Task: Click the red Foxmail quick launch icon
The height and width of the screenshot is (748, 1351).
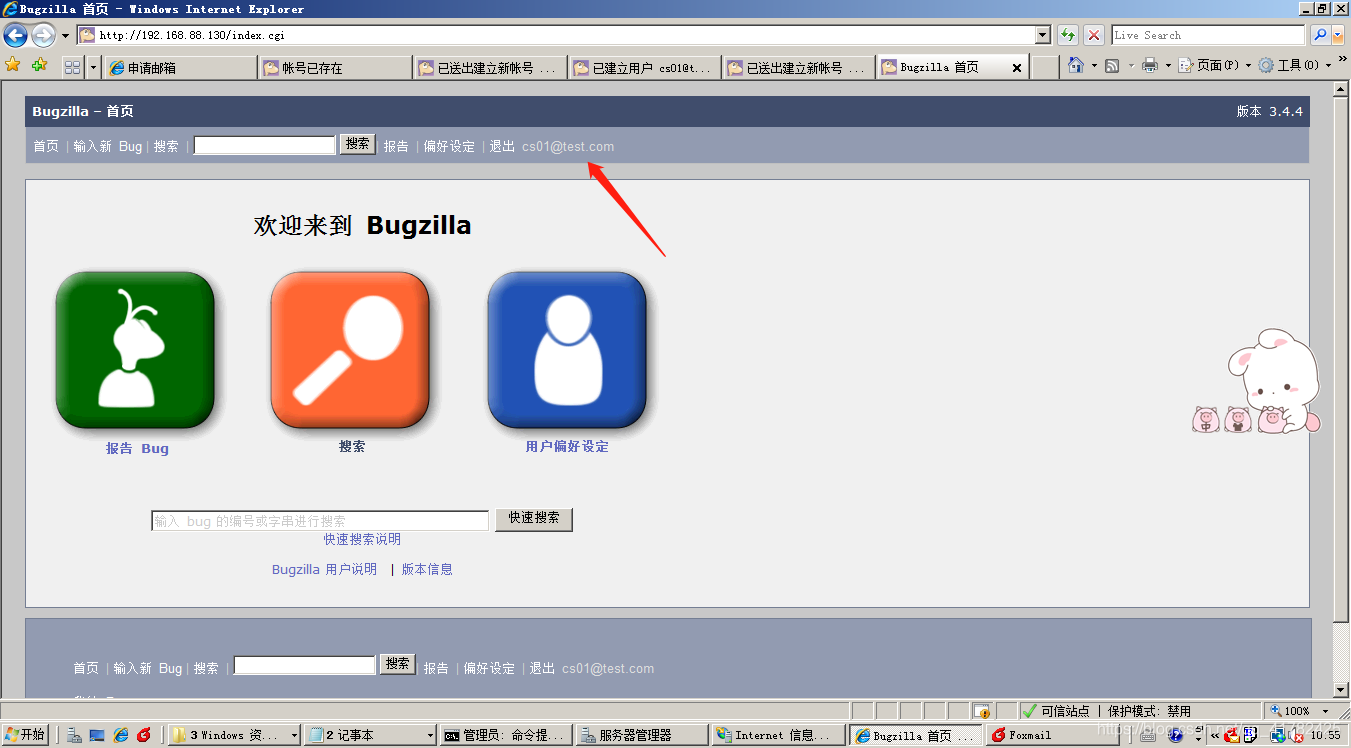Action: coord(144,735)
